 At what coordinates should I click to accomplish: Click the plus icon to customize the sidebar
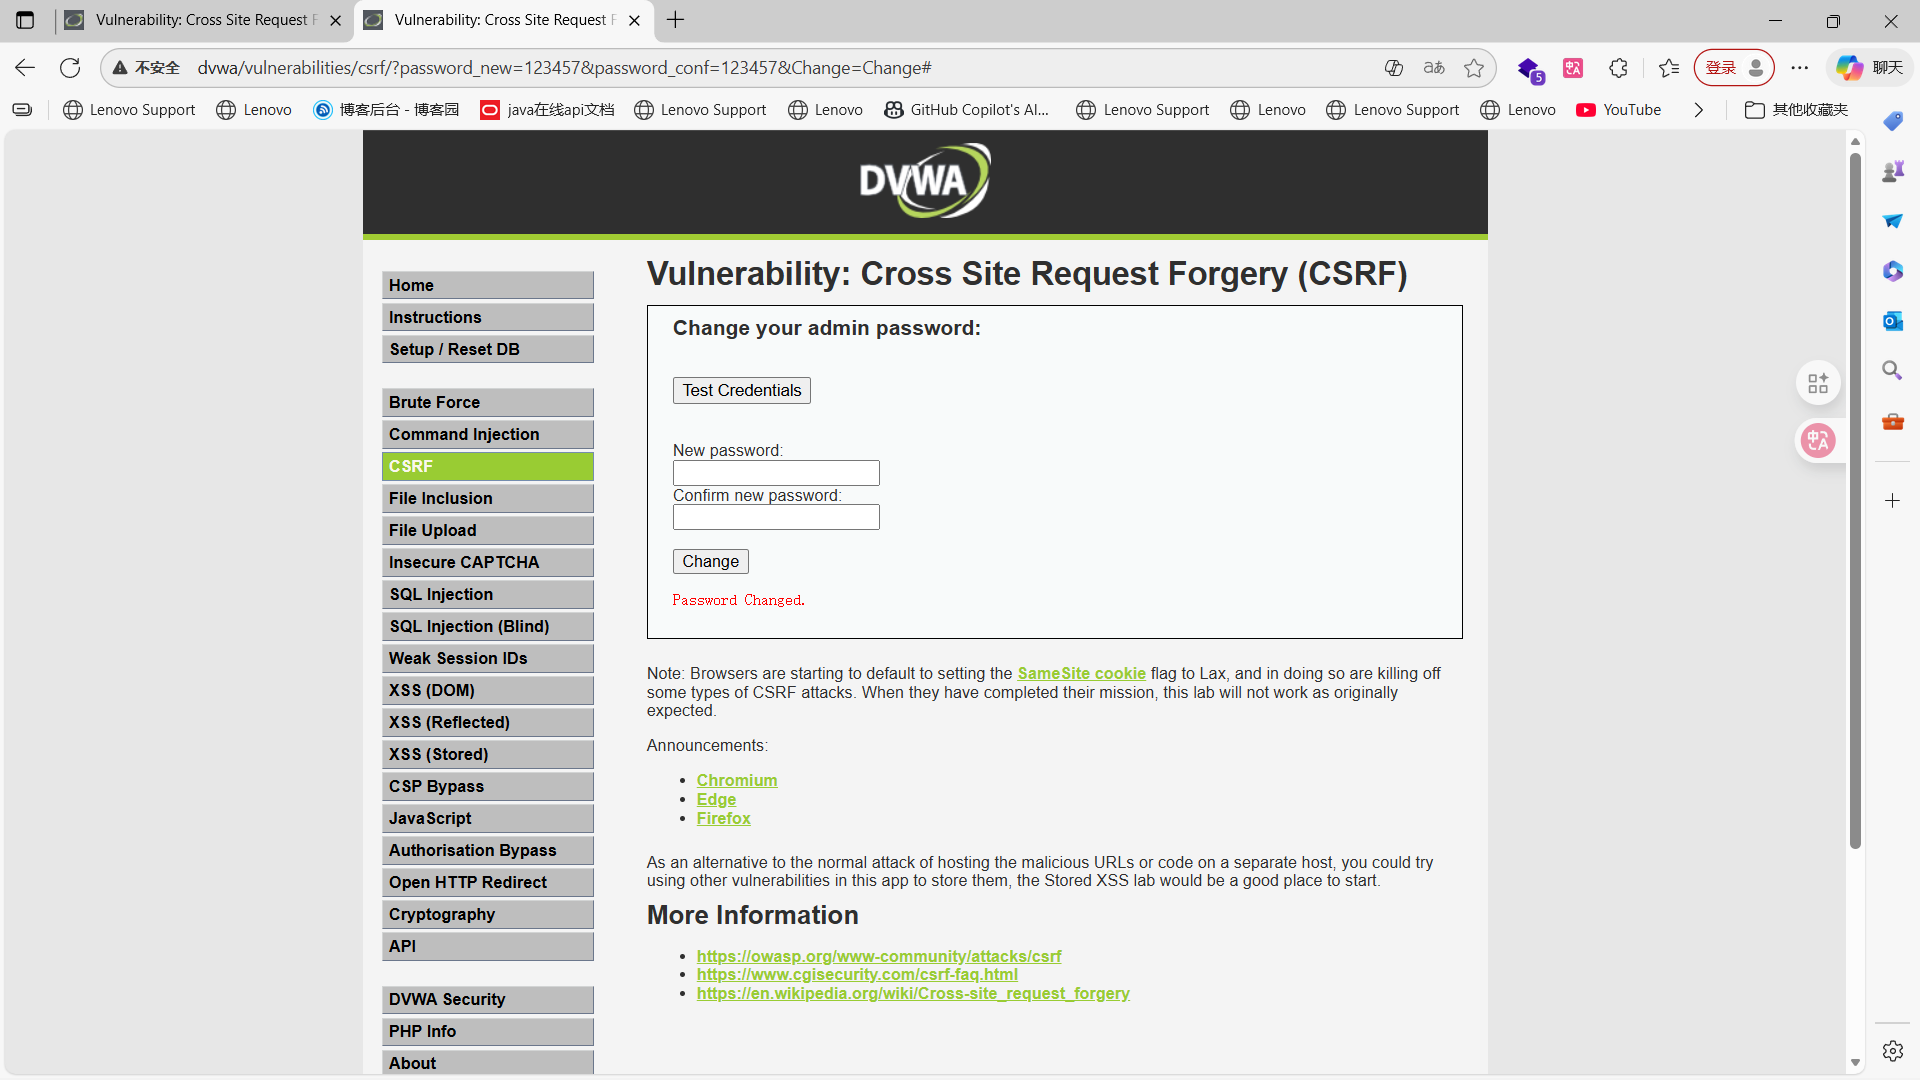[1892, 501]
